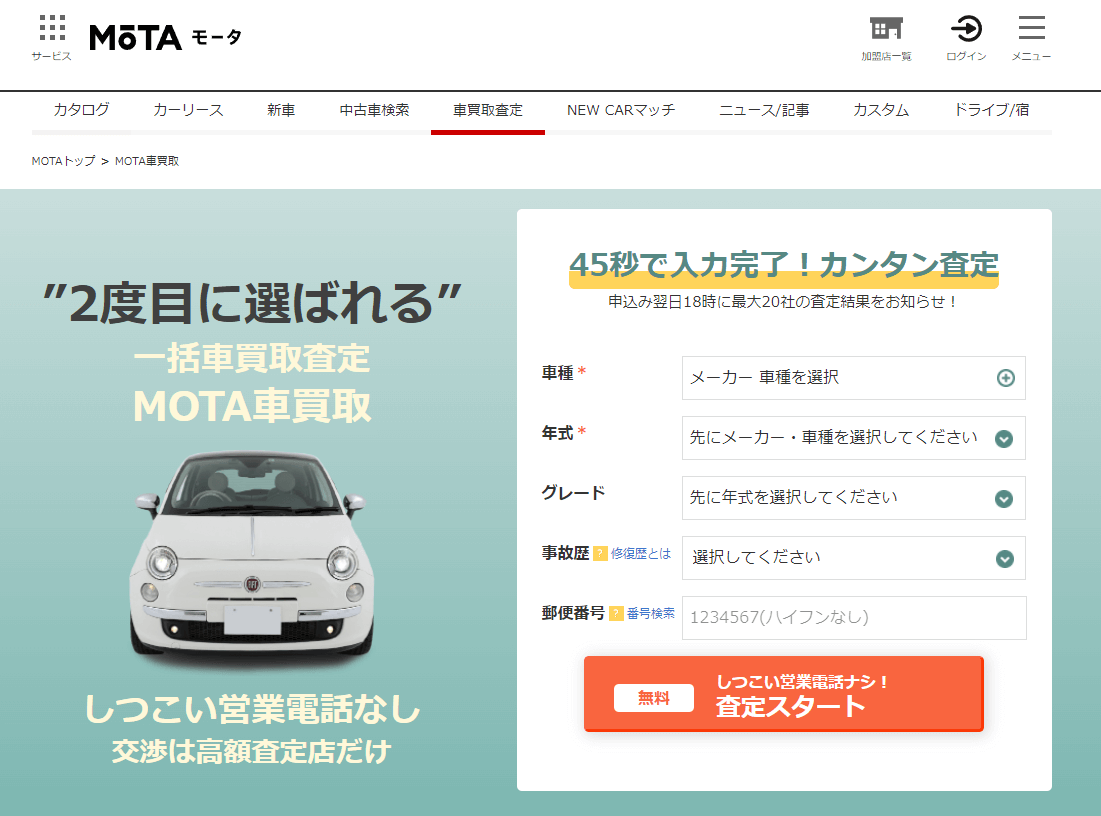Image resolution: width=1101 pixels, height=816 pixels.
Task: Click the 査定スタート button
Action: [784, 694]
